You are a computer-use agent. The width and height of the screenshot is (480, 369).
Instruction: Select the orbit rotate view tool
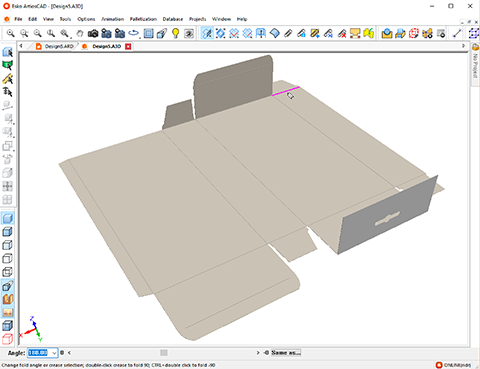tap(134, 33)
